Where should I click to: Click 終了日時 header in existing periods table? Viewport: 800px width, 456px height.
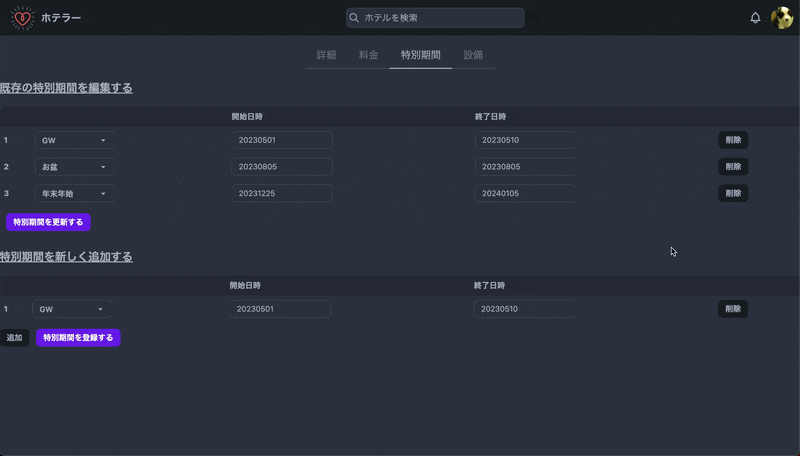[490, 117]
